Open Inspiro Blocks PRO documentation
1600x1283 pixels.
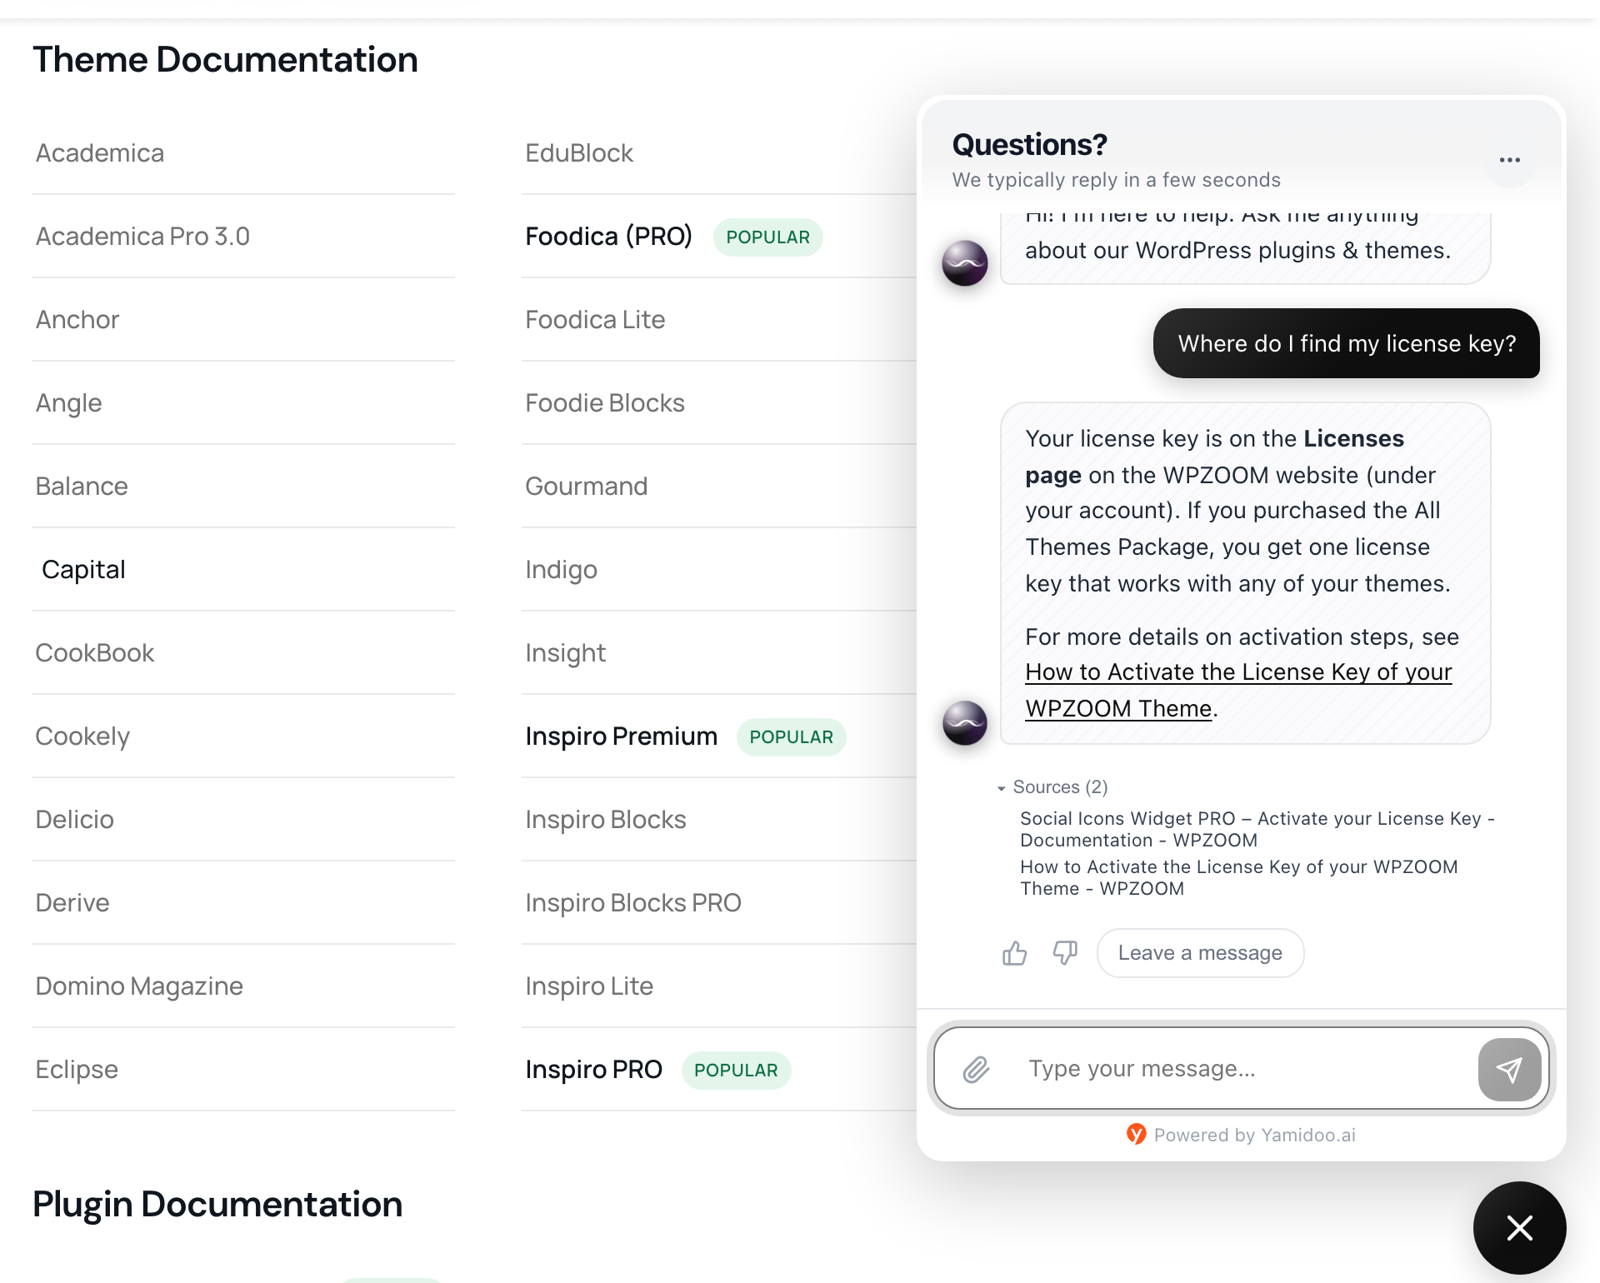633,902
